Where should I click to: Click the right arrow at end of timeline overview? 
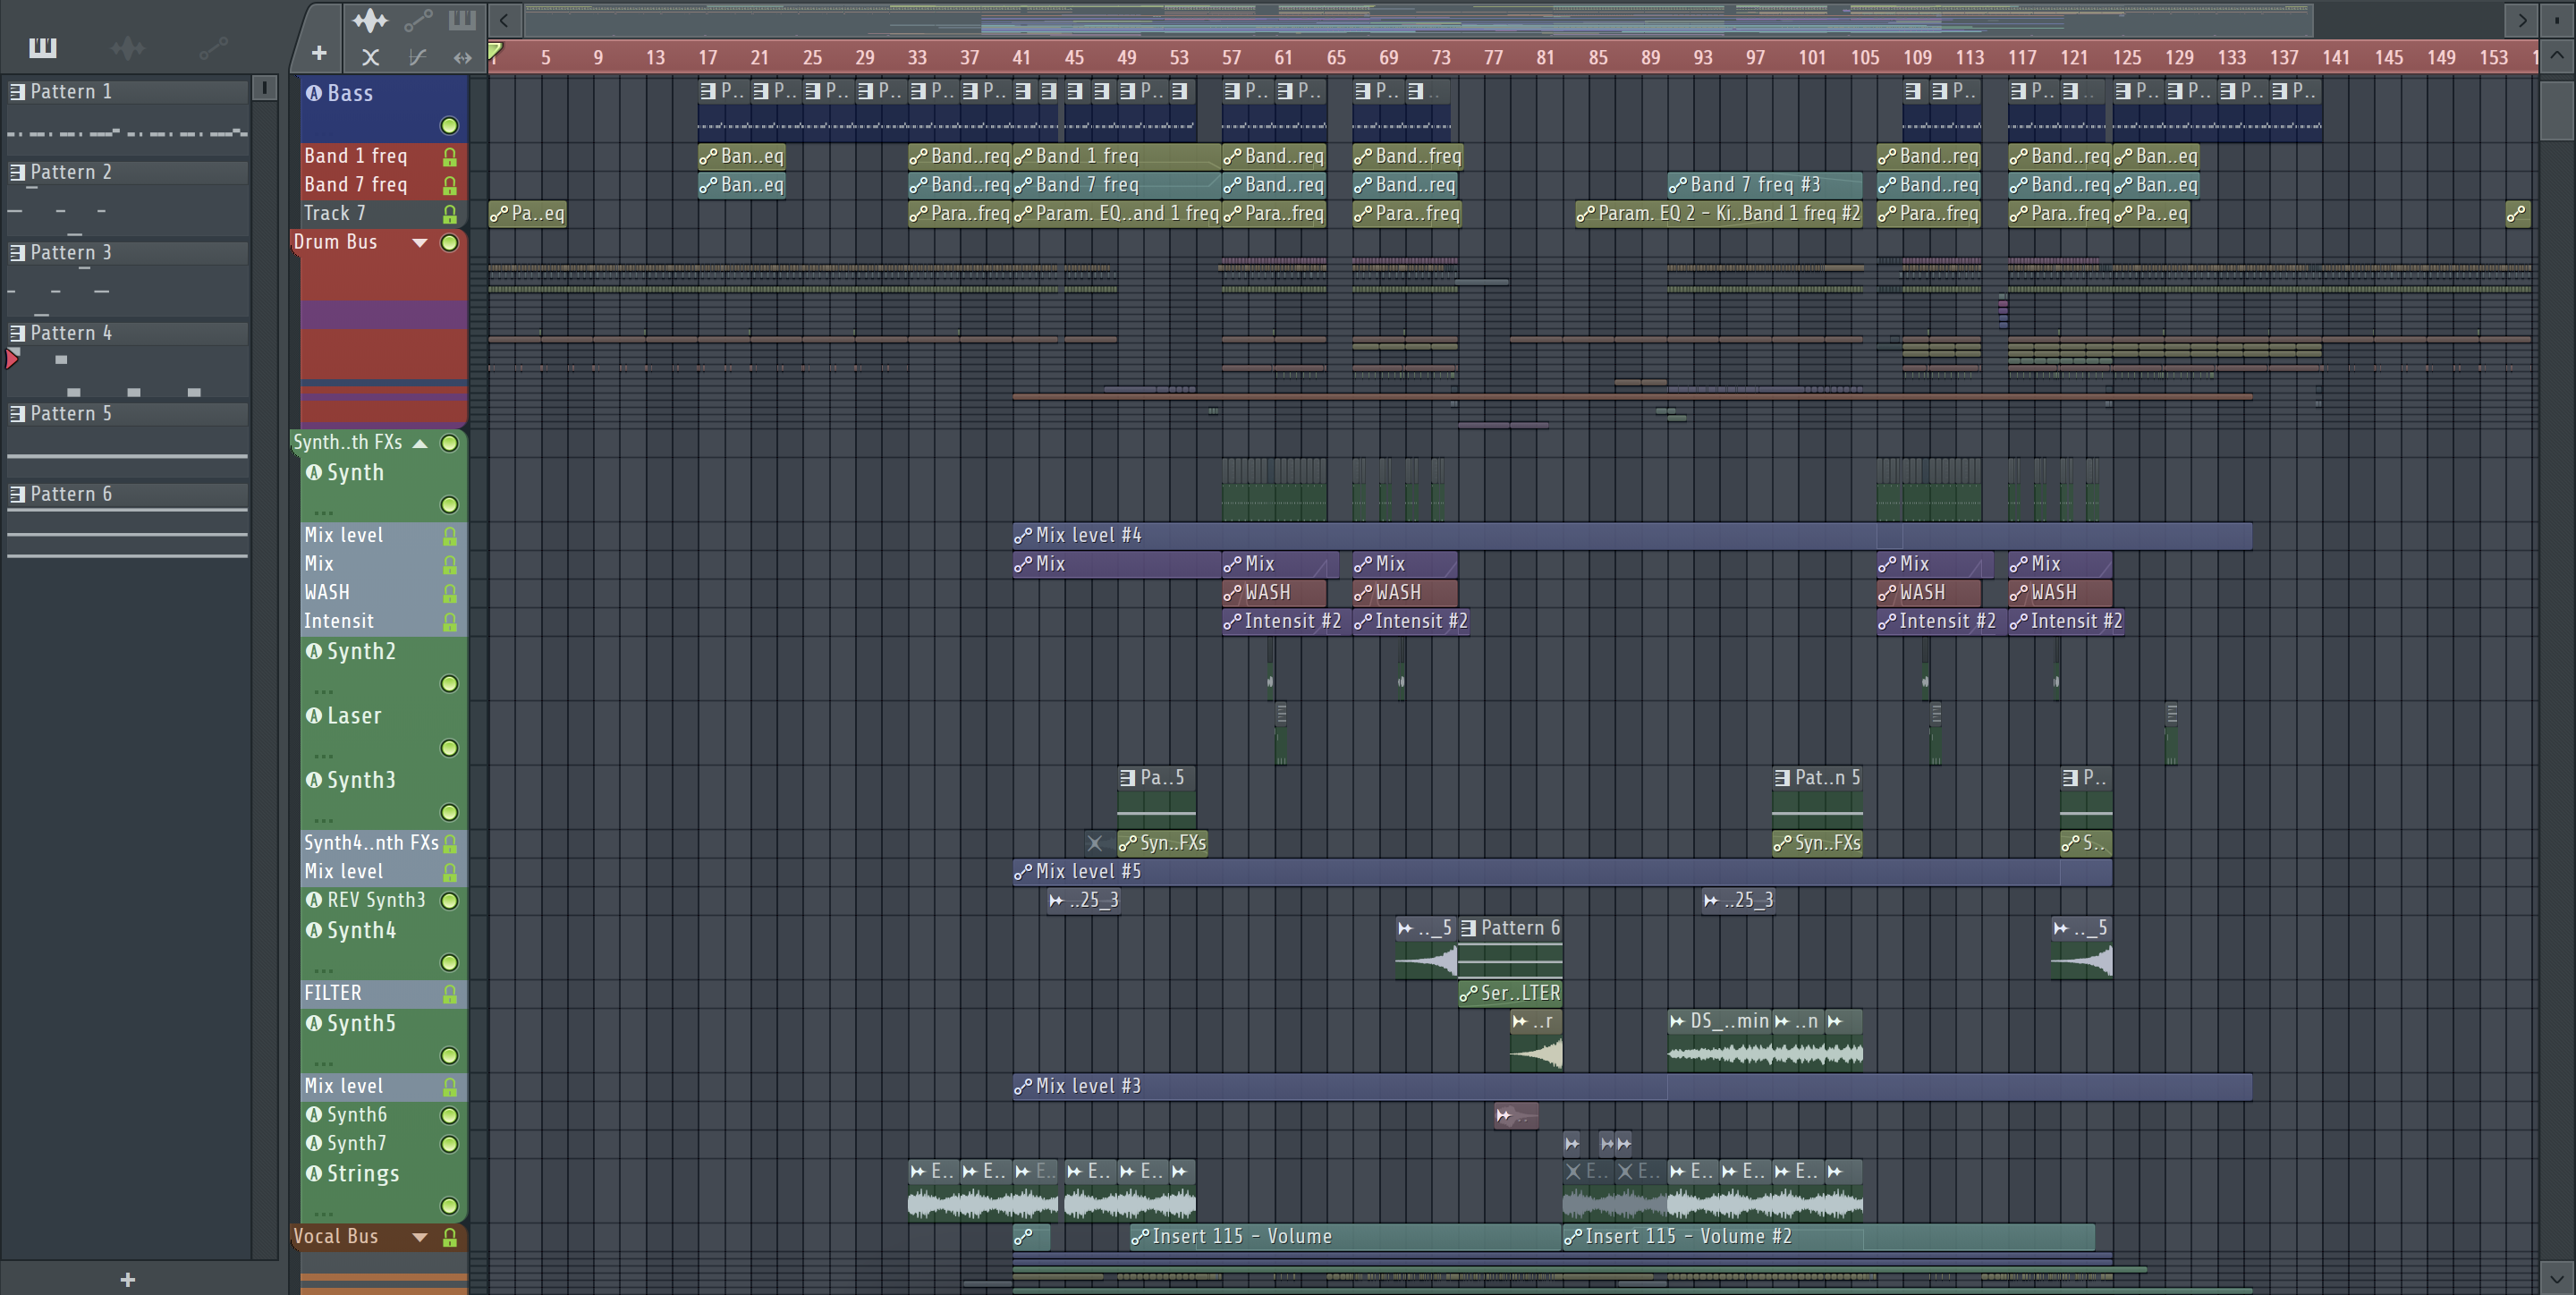pos(2523,20)
